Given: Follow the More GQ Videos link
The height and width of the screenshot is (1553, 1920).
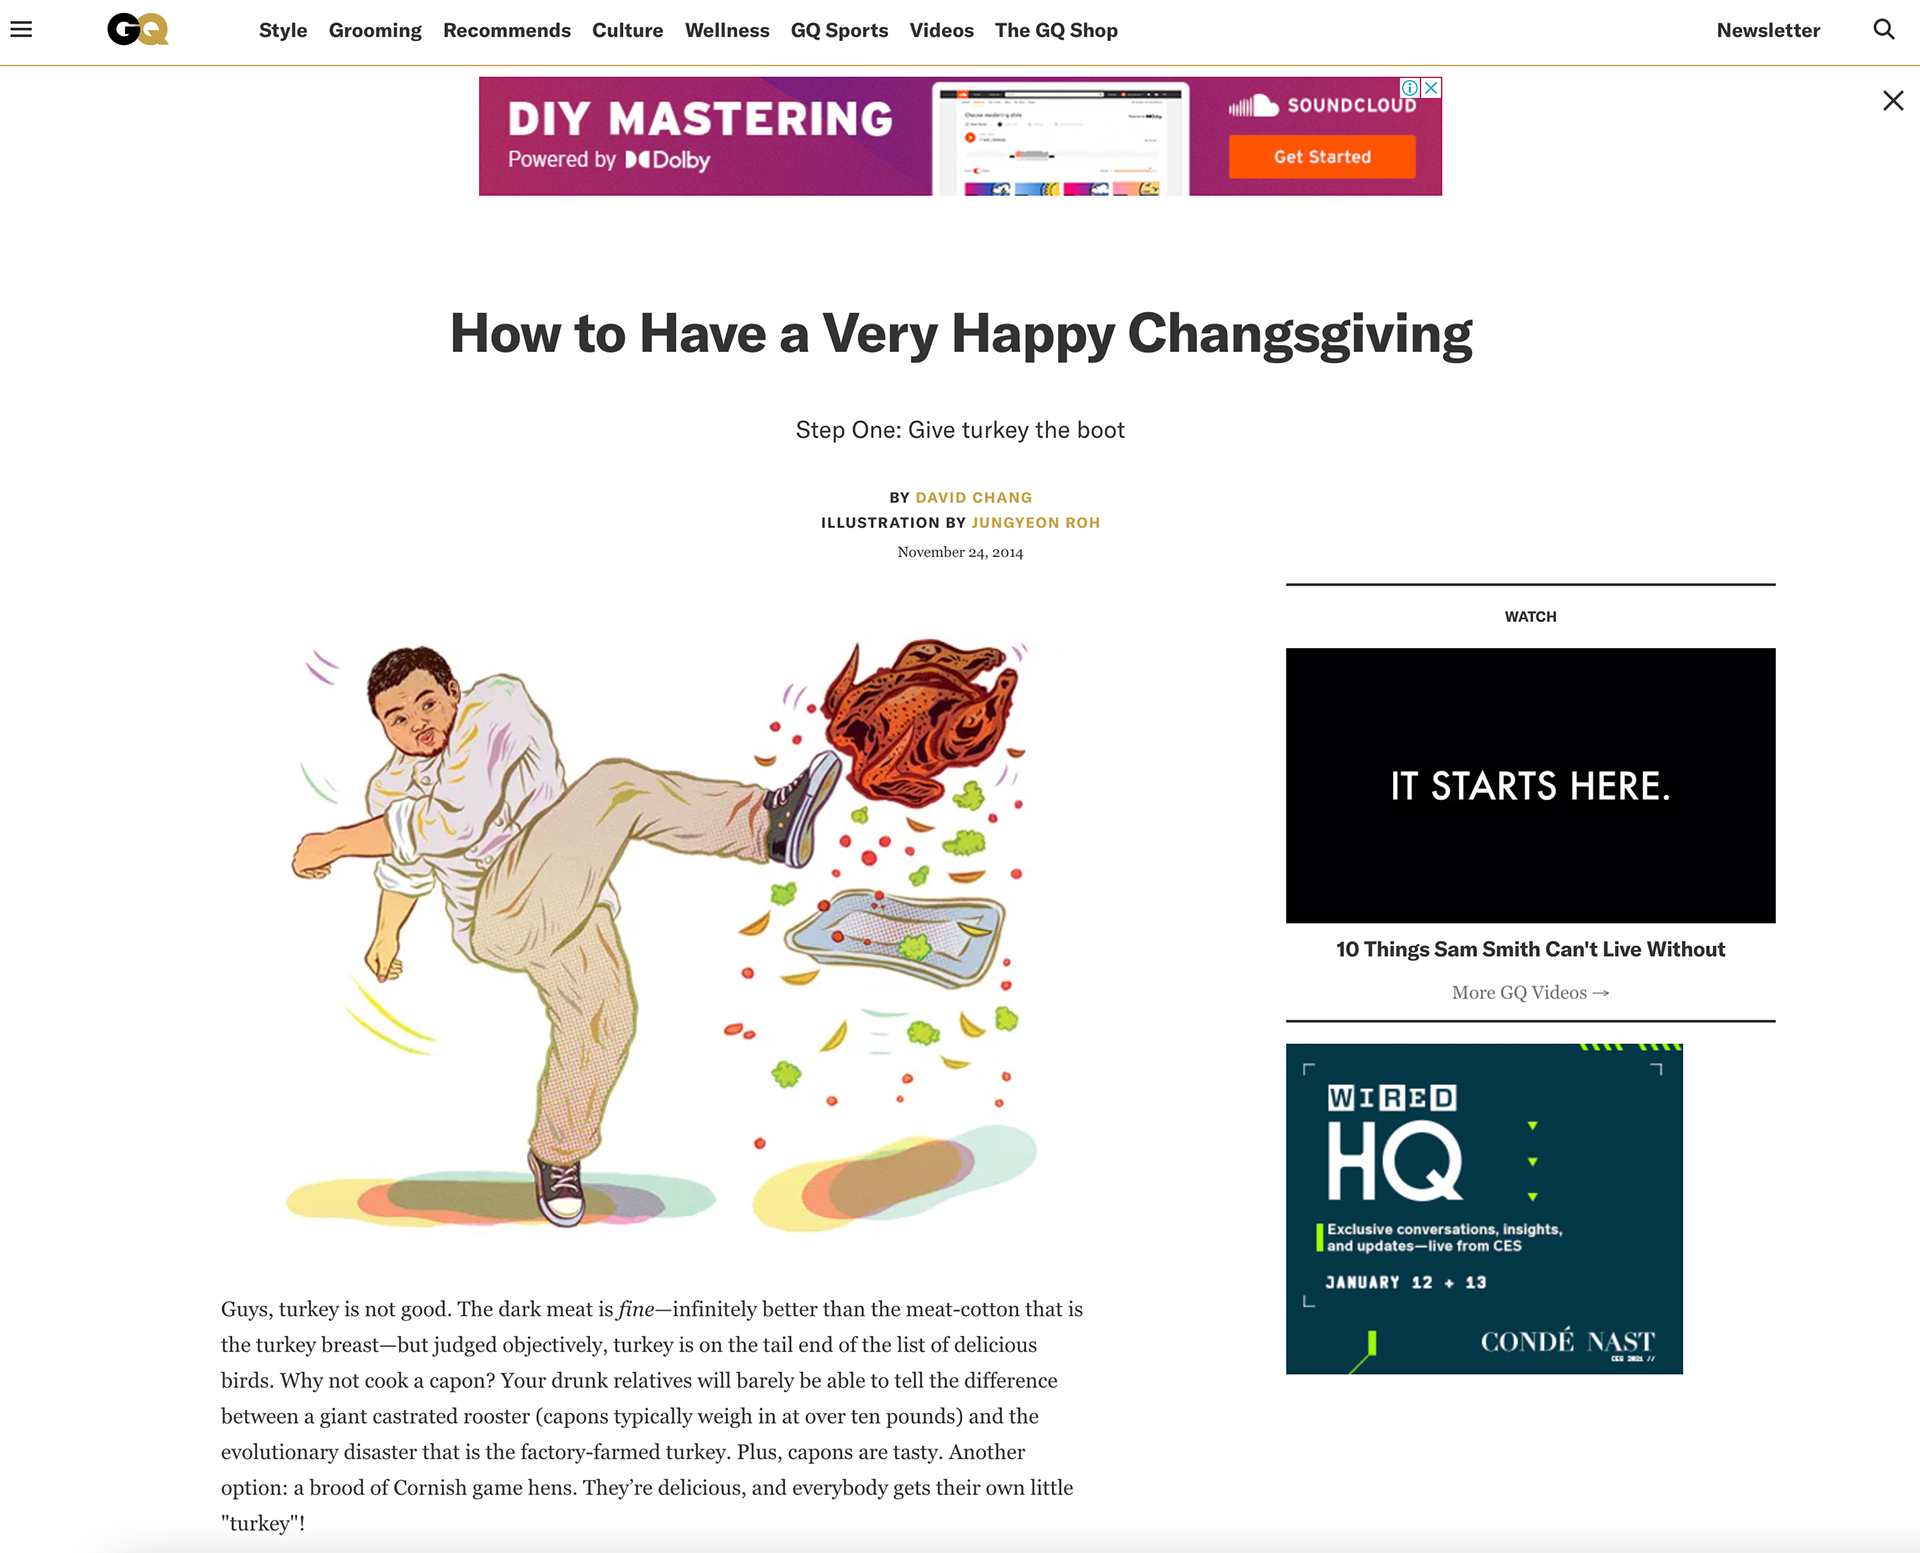Looking at the screenshot, I should [x=1530, y=992].
